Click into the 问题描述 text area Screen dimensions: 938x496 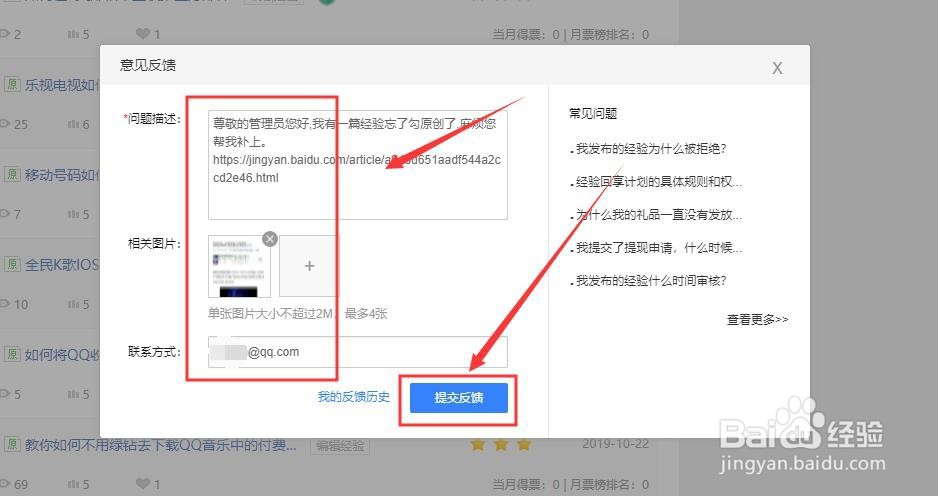[x=358, y=165]
